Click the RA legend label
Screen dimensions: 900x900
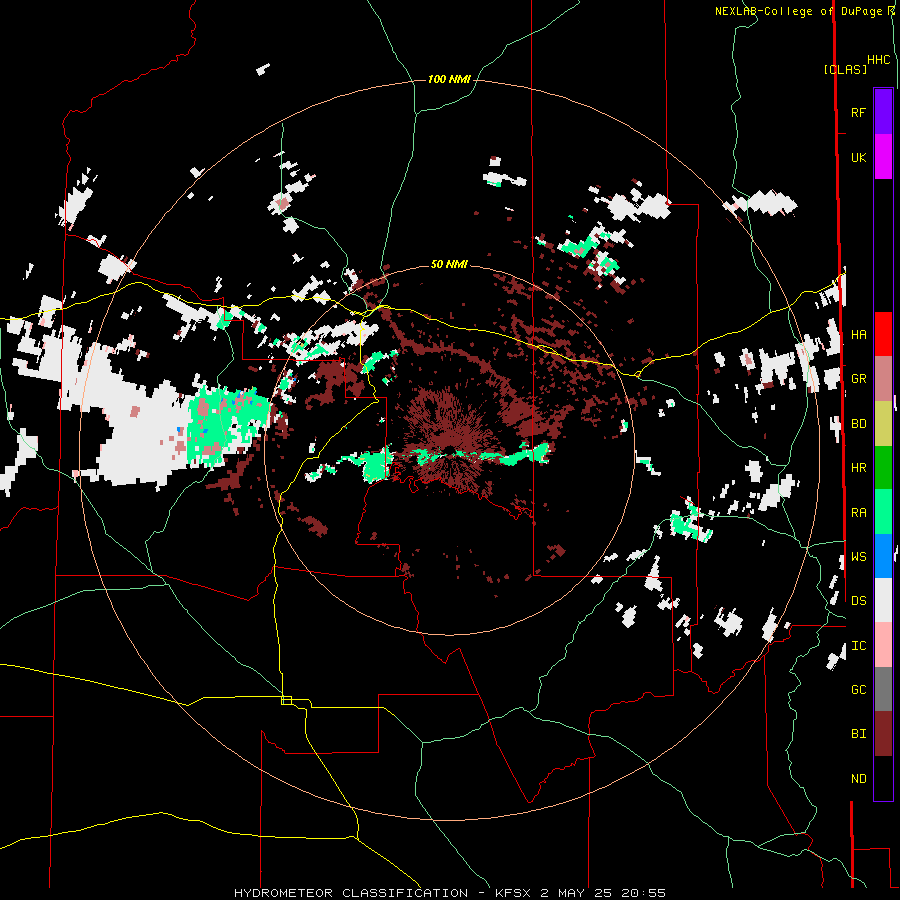(x=858, y=512)
